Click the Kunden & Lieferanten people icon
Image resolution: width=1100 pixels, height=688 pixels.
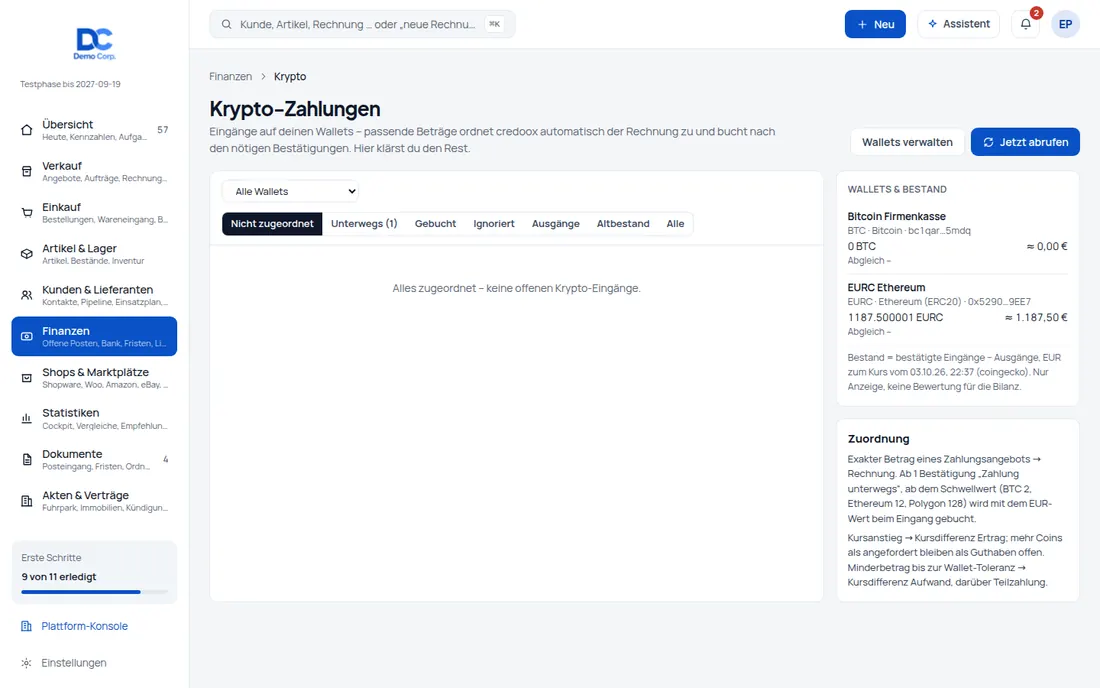(27, 295)
